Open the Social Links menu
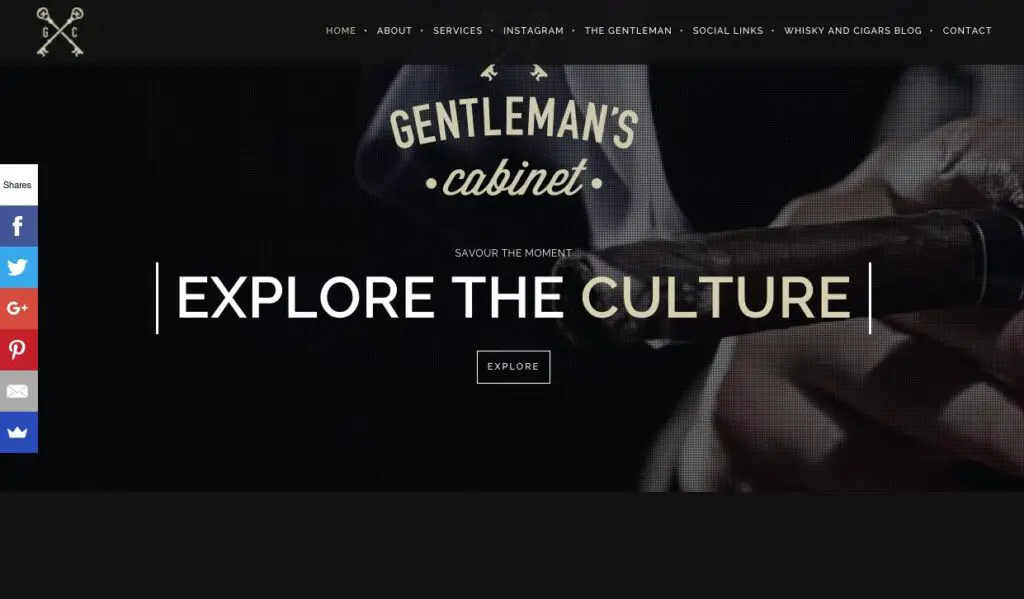The width and height of the screenshot is (1024, 599). (728, 31)
